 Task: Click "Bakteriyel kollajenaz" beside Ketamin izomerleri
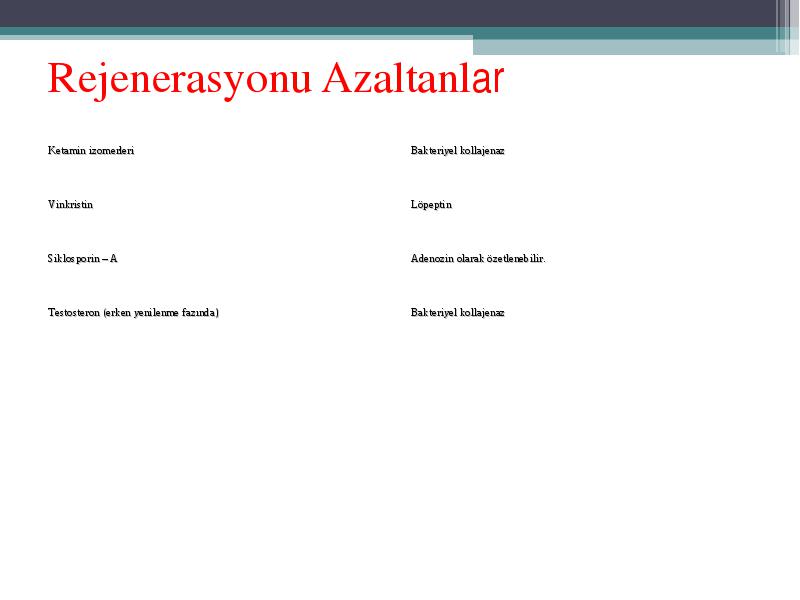458,151
